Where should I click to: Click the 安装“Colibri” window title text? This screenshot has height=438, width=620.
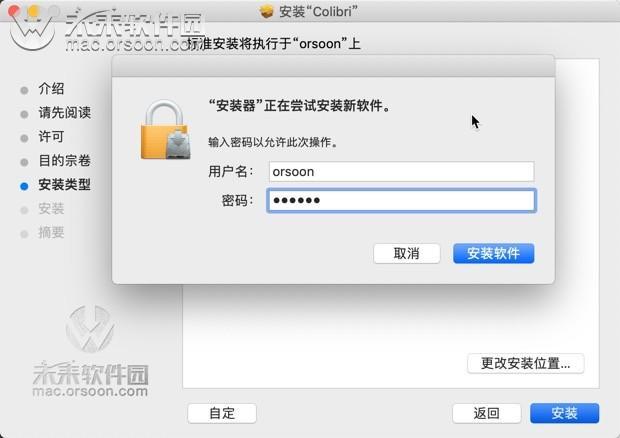[318, 11]
